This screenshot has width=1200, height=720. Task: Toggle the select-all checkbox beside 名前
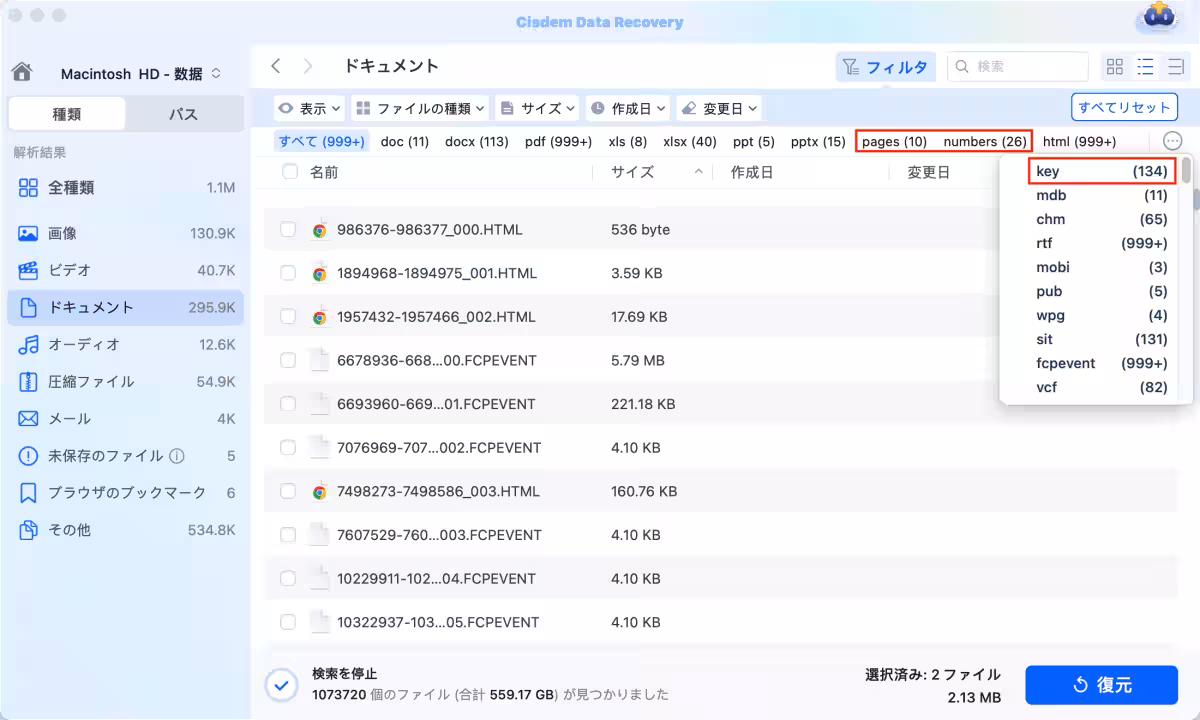tap(290, 172)
